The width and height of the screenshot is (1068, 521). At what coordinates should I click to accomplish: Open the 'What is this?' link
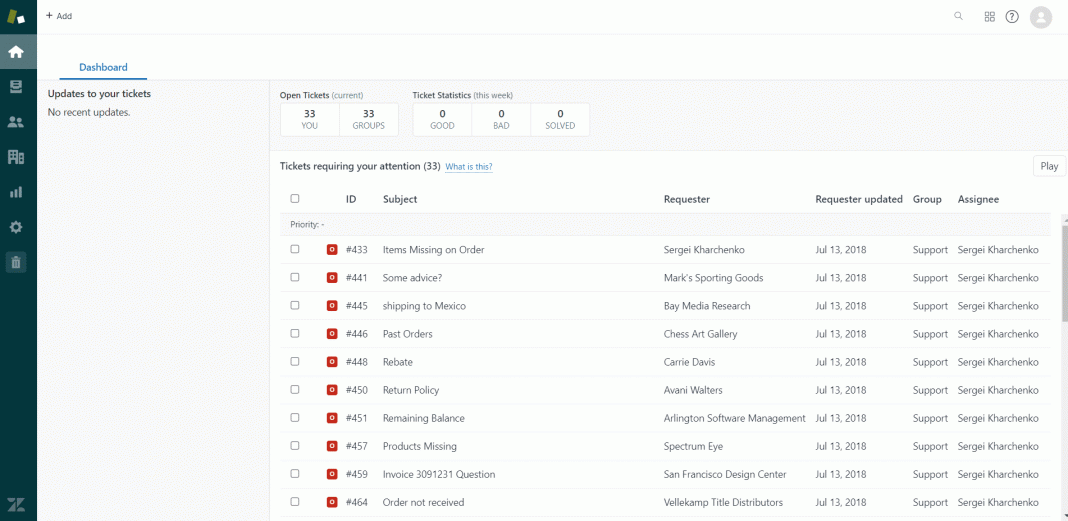[469, 167]
